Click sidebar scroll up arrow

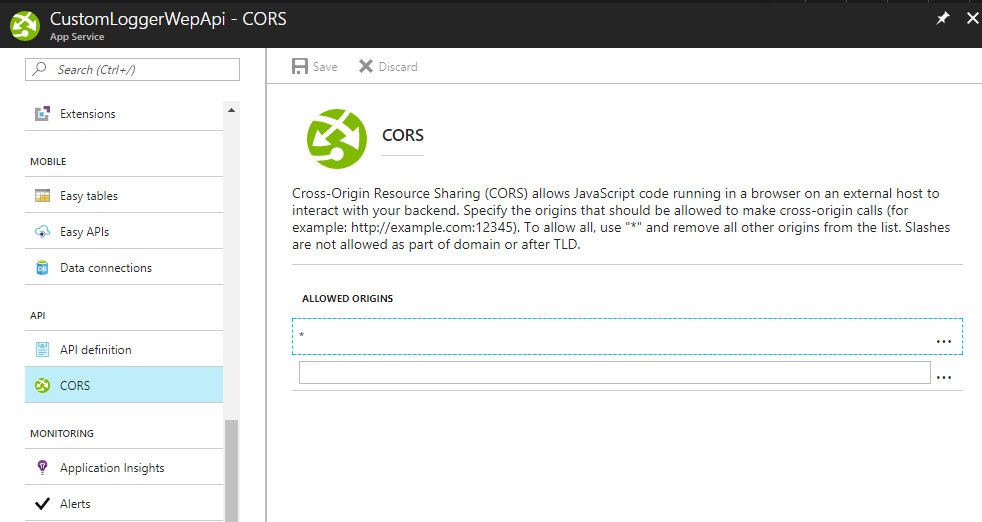232,110
